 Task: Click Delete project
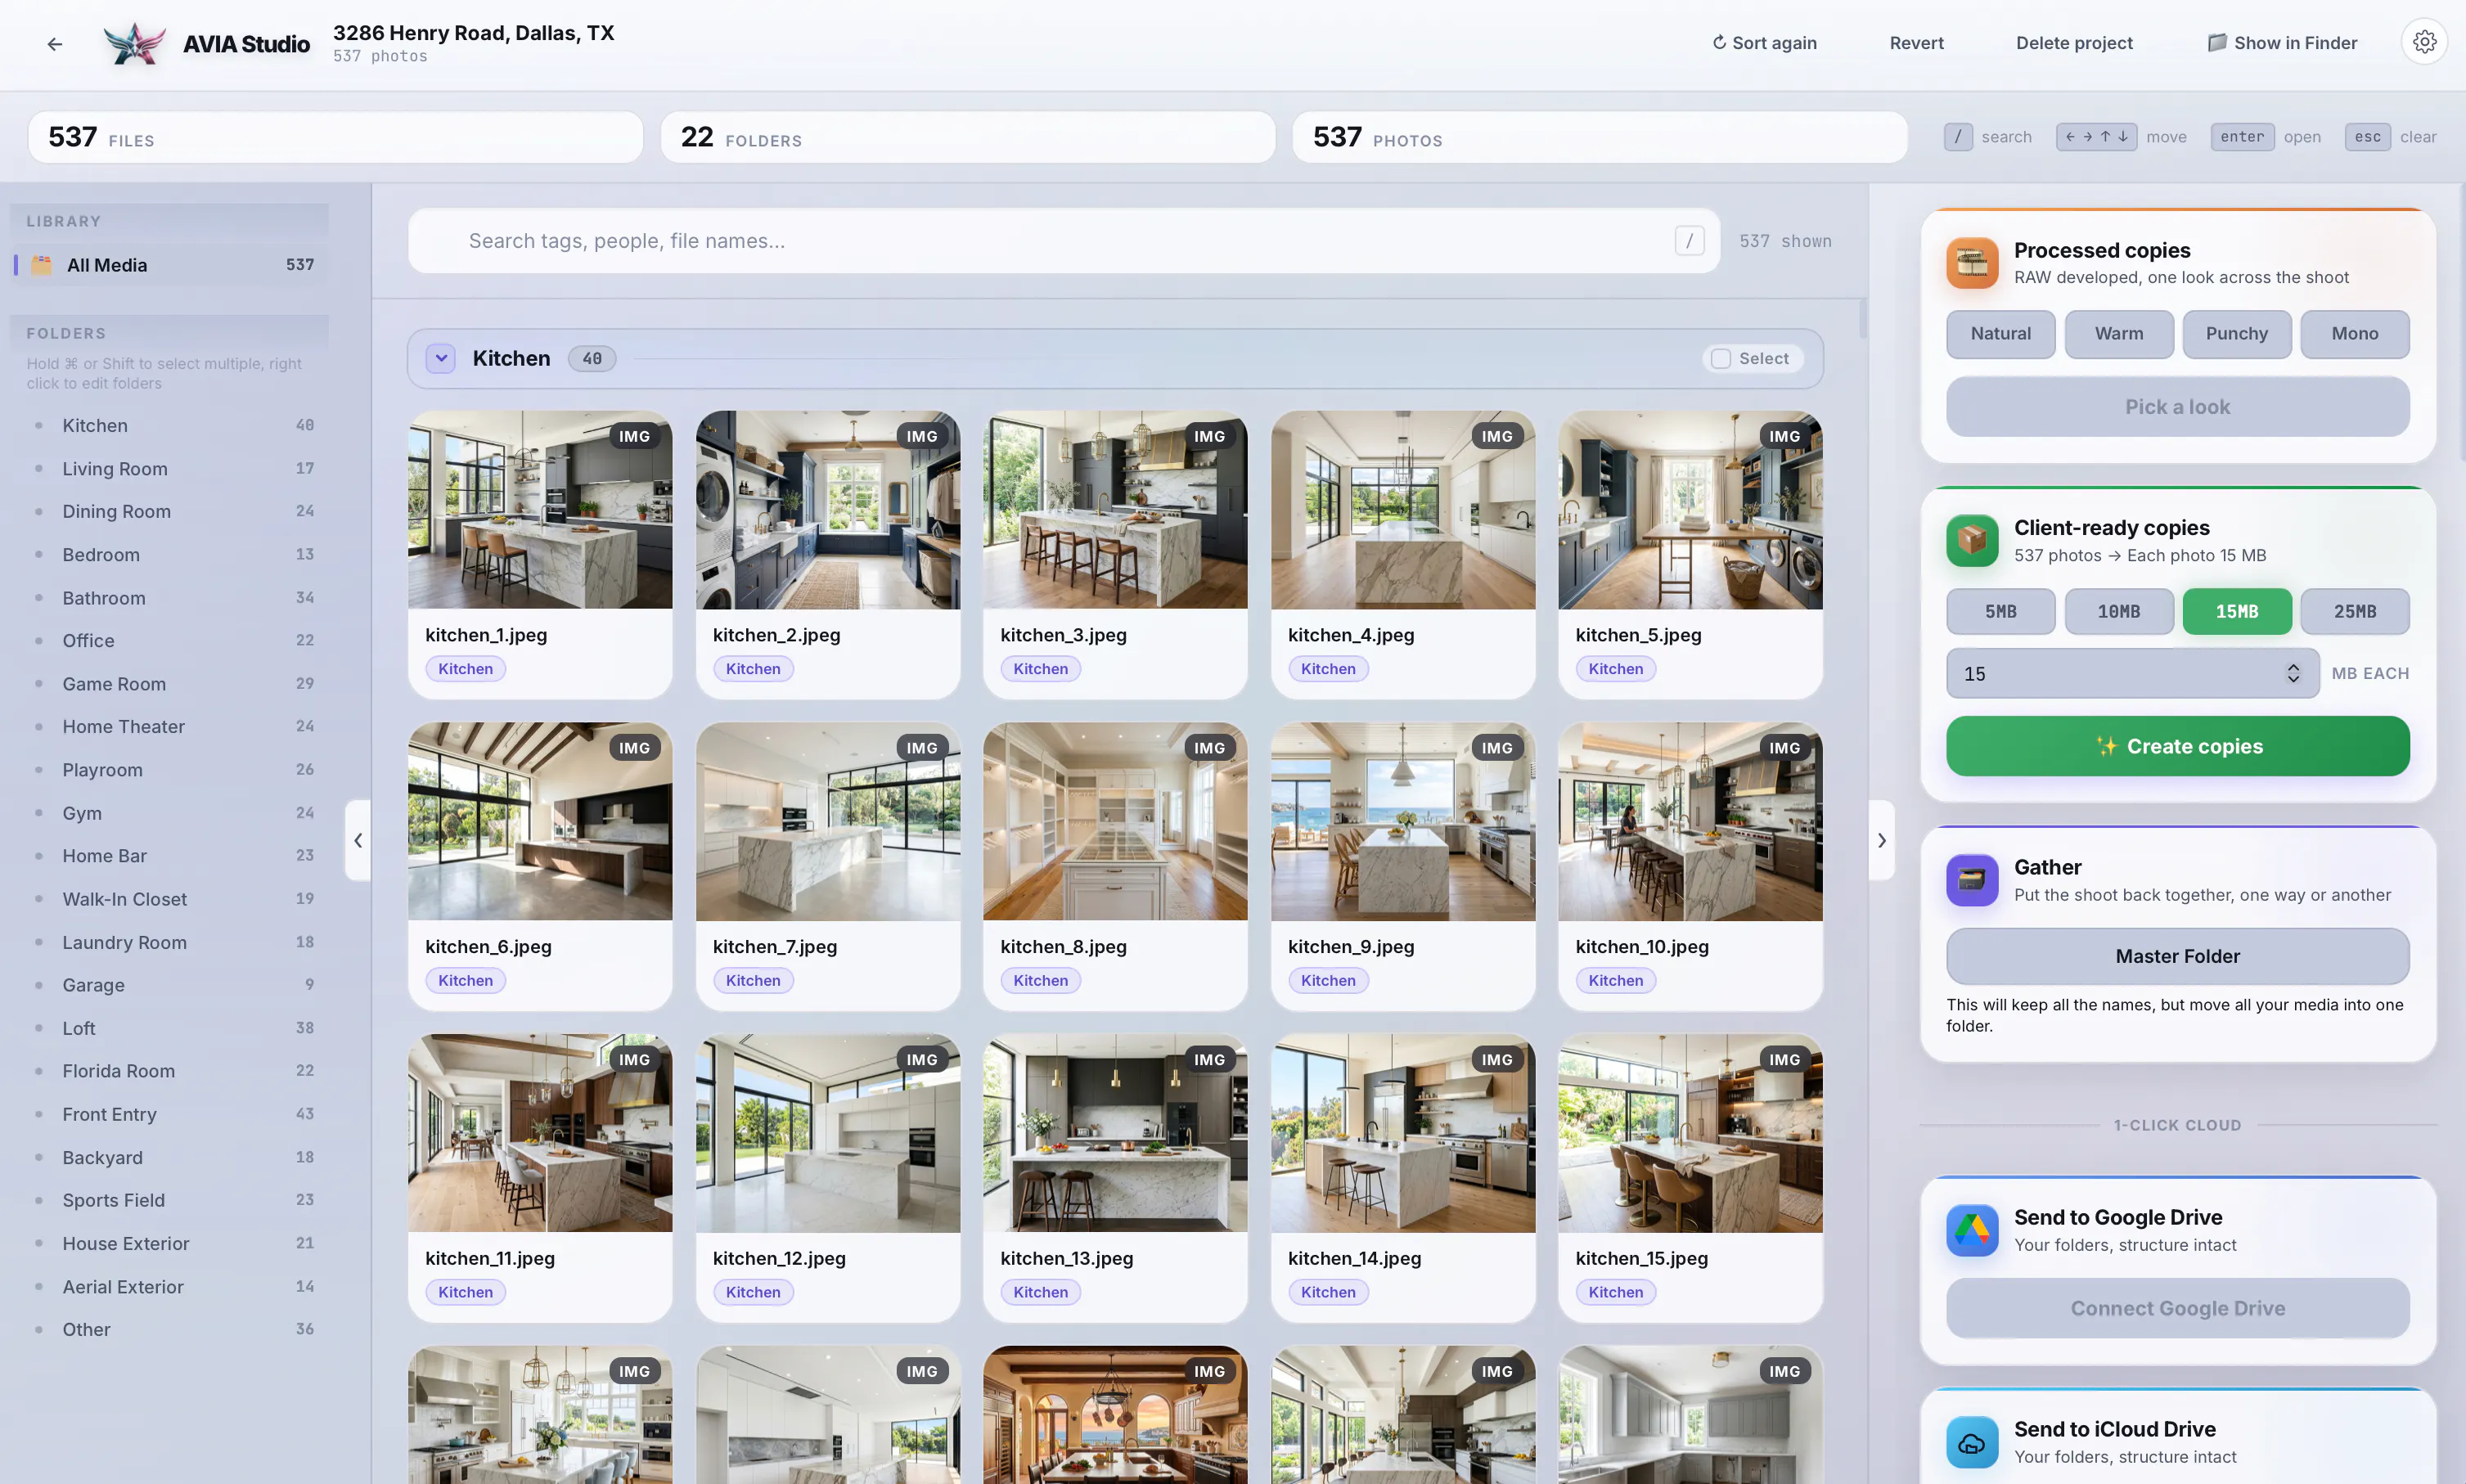pyautogui.click(x=2074, y=43)
